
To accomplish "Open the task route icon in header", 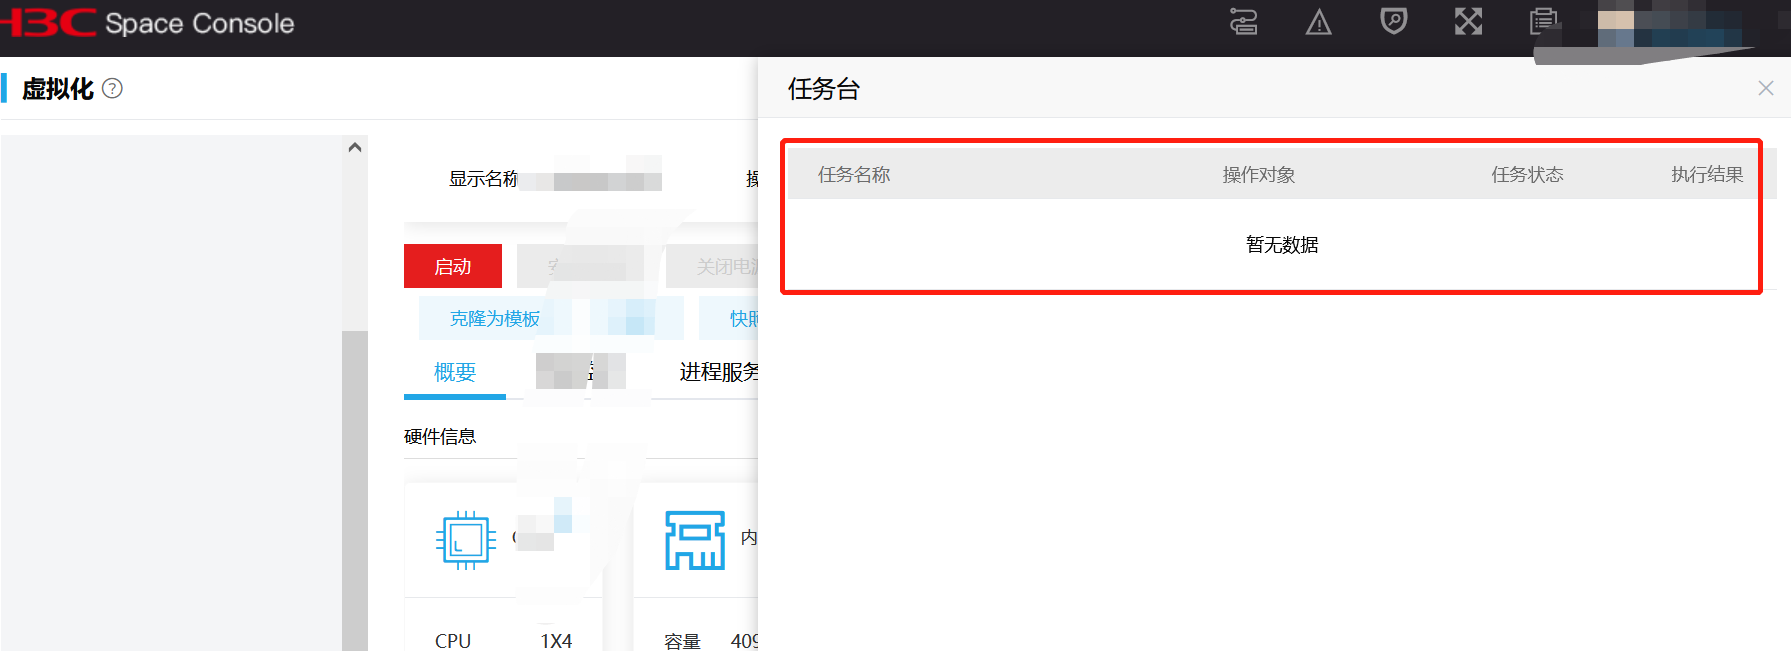I will tap(1243, 21).
